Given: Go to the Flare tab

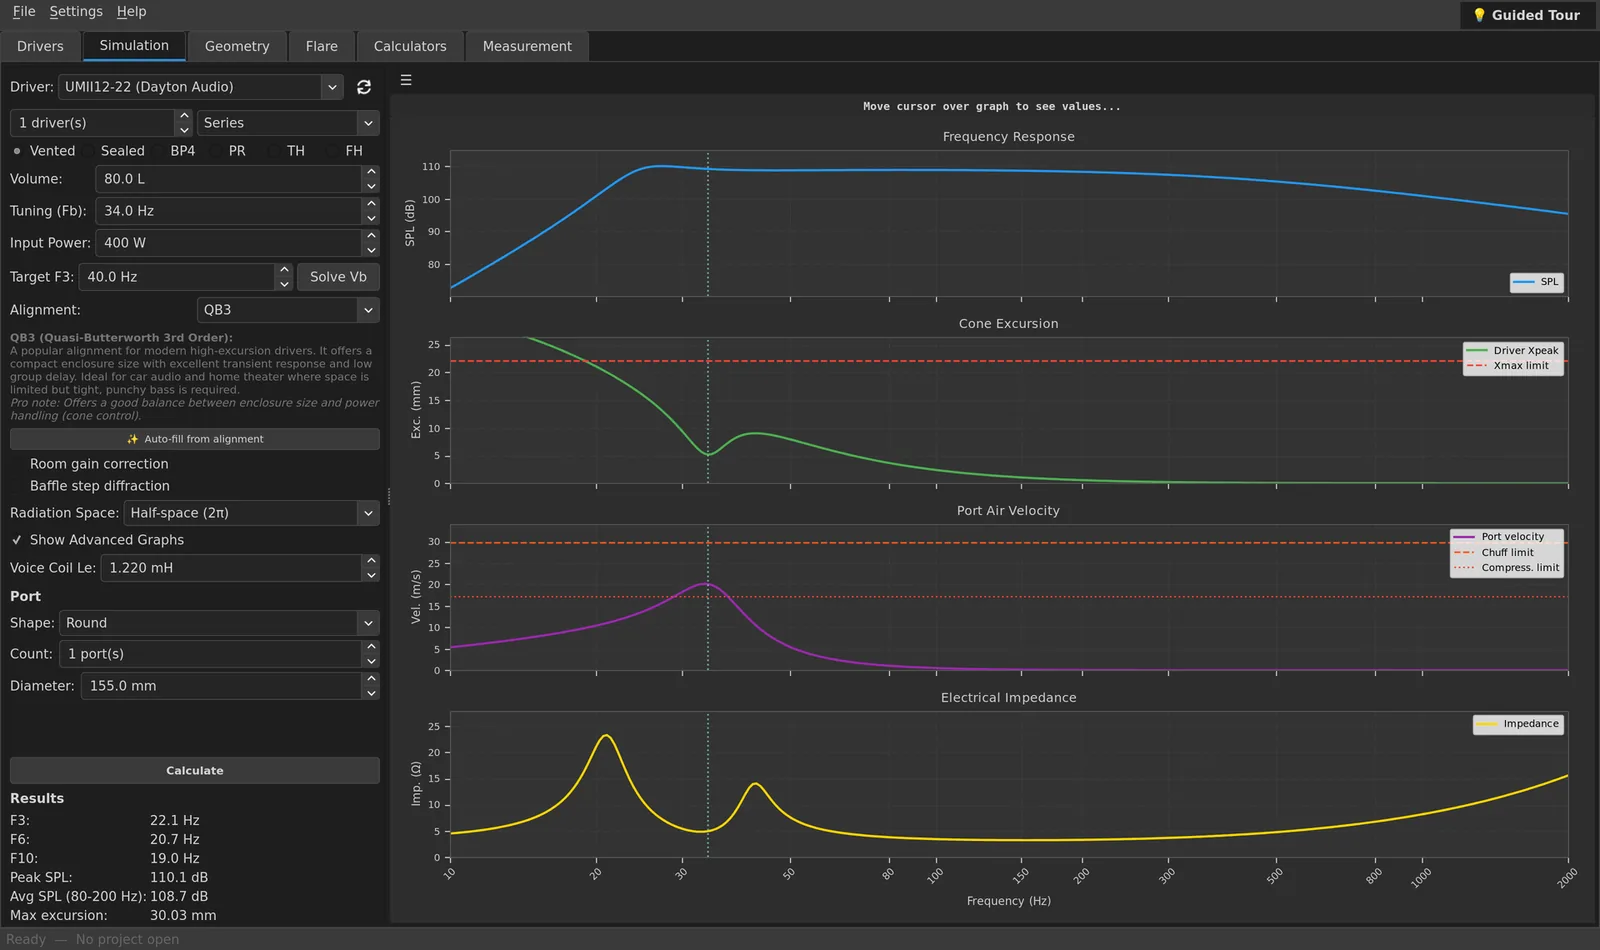Looking at the screenshot, I should coord(322,46).
